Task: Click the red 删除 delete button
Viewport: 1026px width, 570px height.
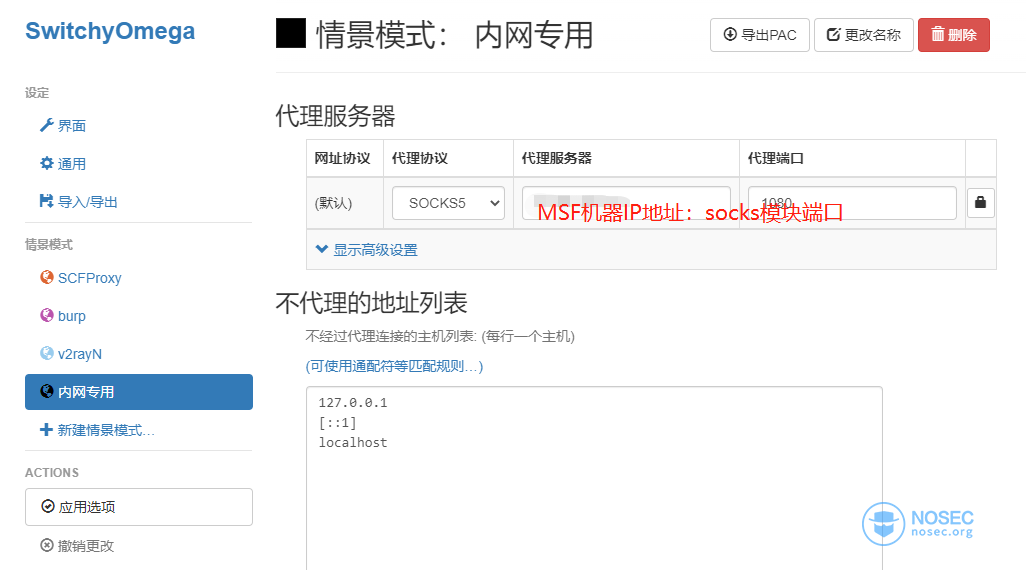Action: 953,35
